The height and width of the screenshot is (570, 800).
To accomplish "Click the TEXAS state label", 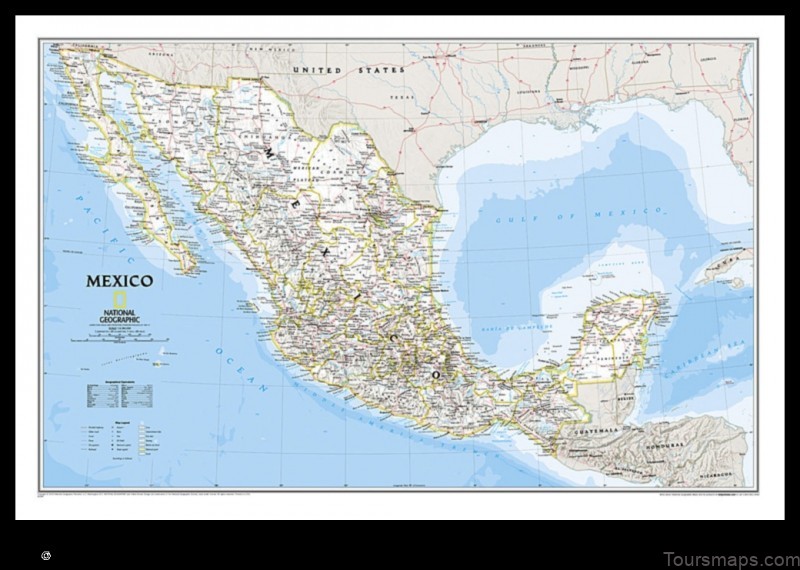I will [403, 96].
